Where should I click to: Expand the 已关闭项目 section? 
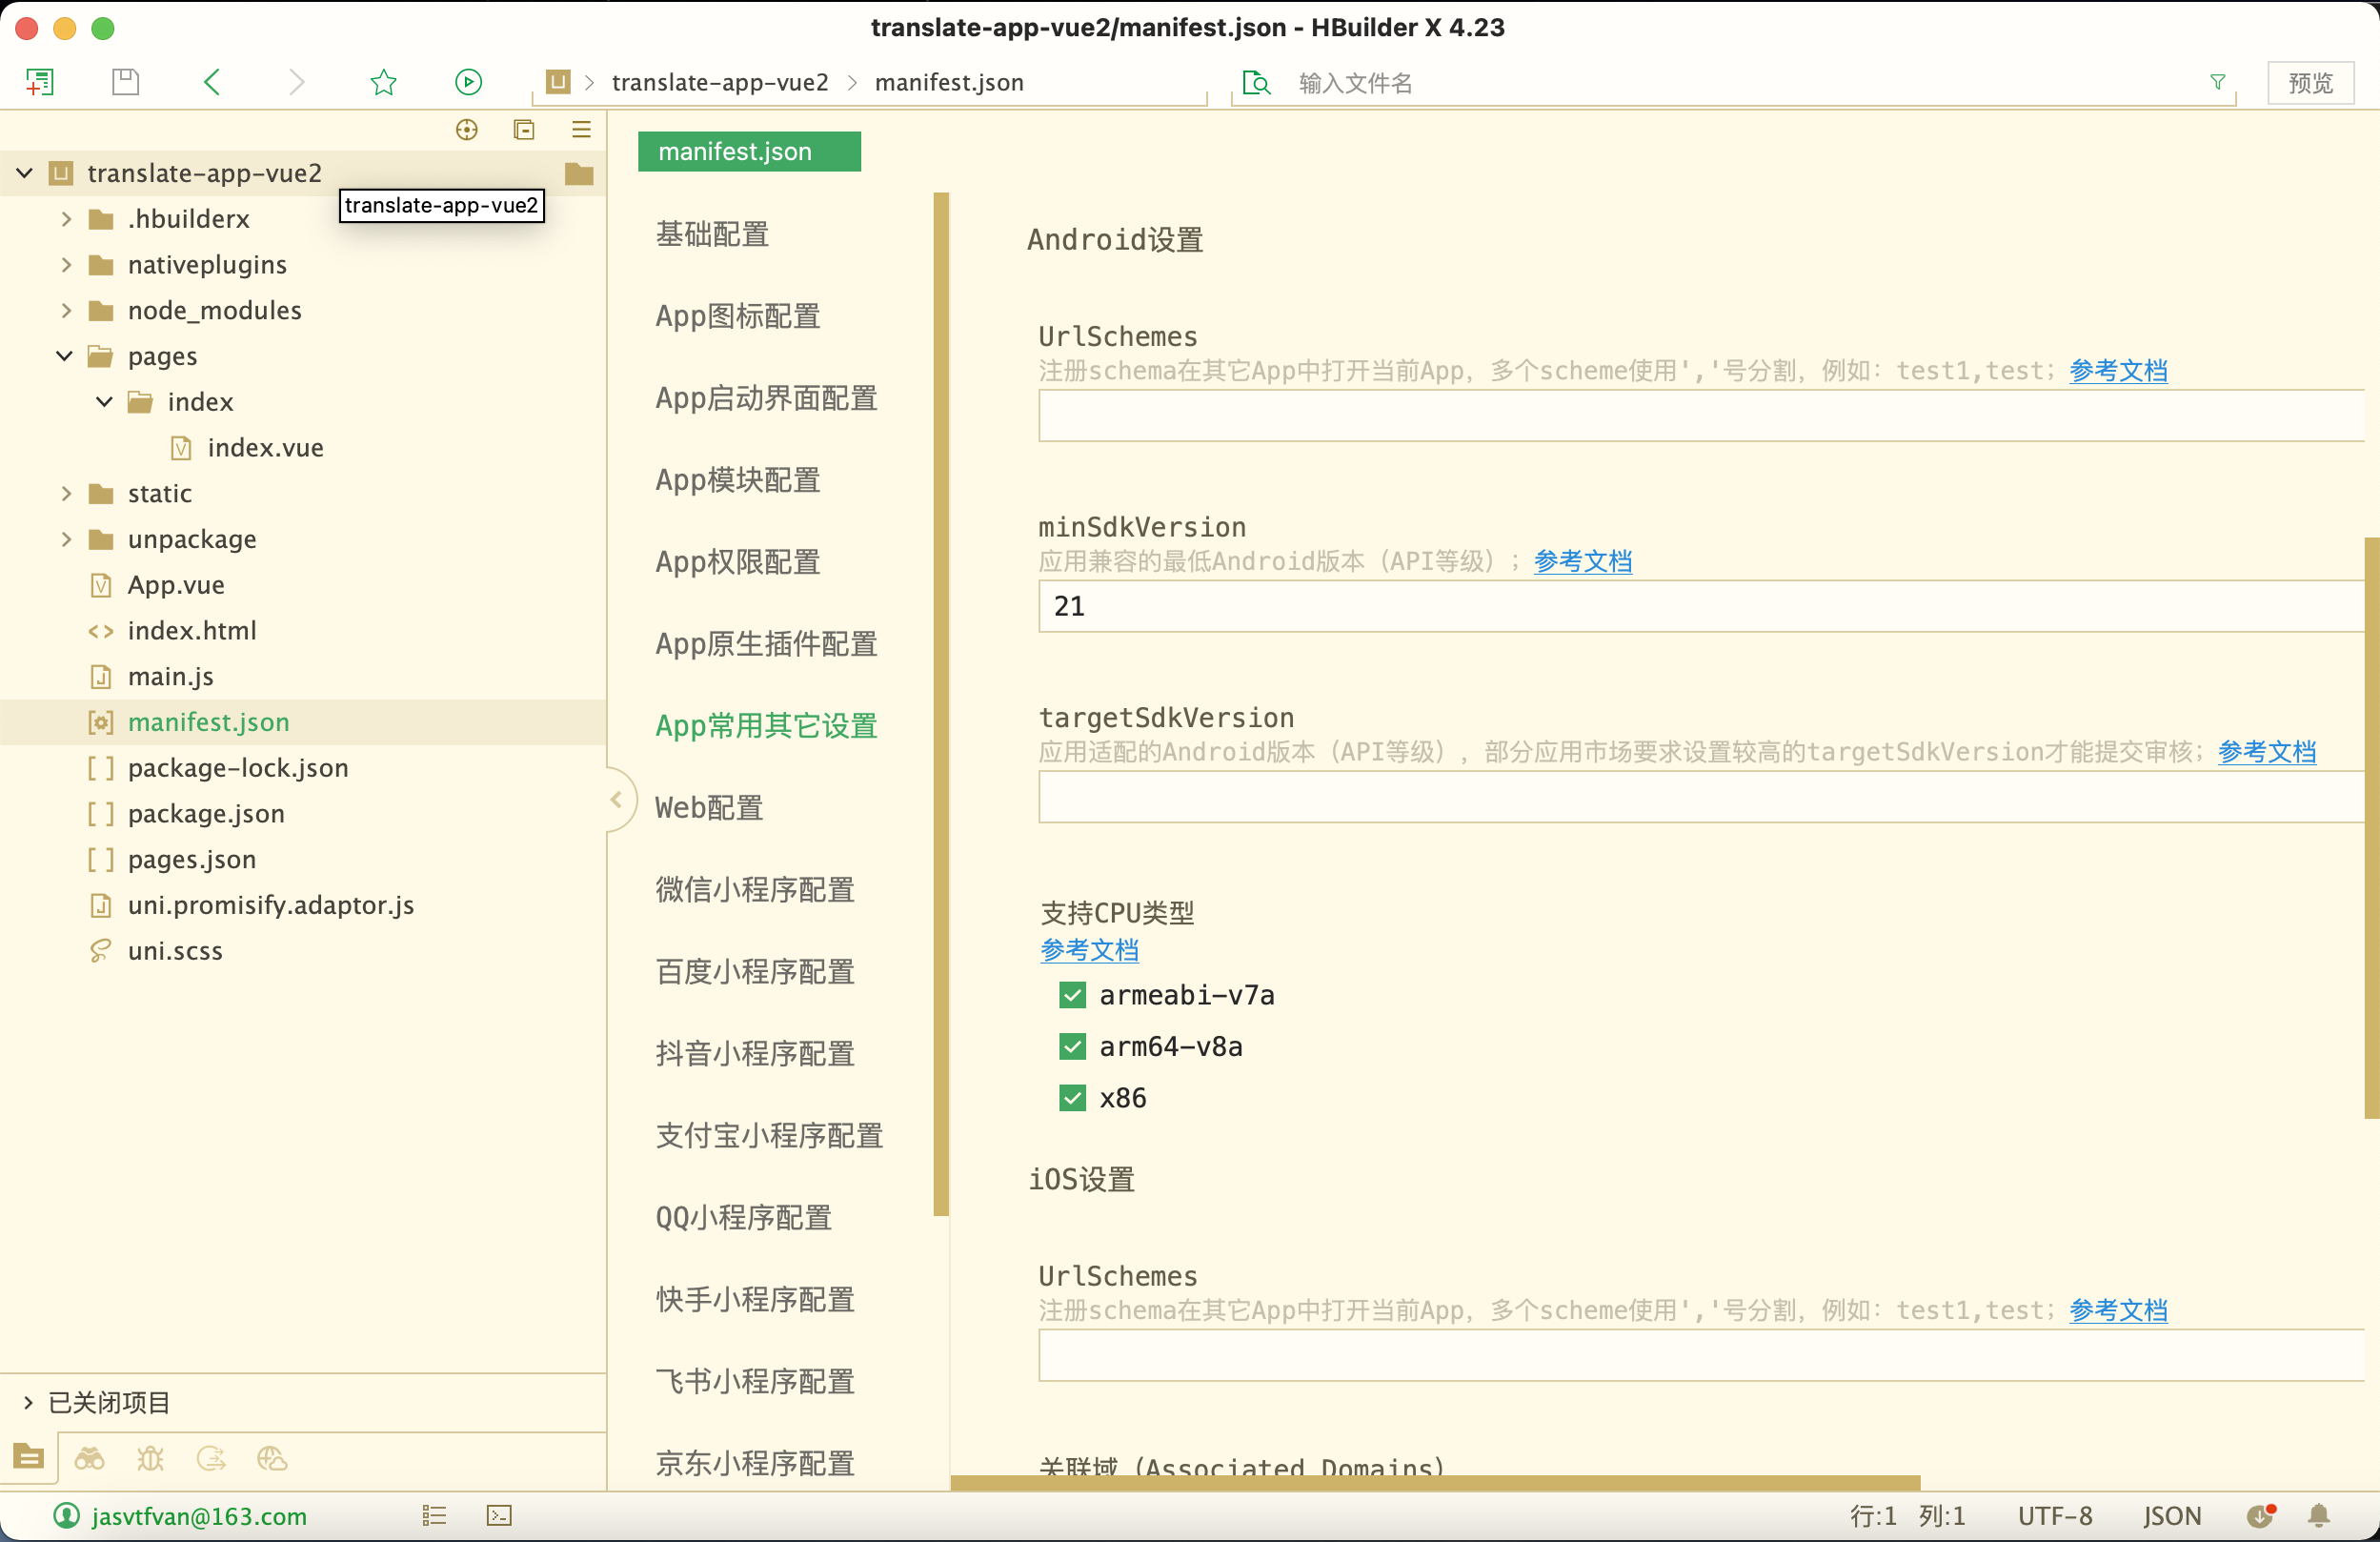pos(28,1402)
